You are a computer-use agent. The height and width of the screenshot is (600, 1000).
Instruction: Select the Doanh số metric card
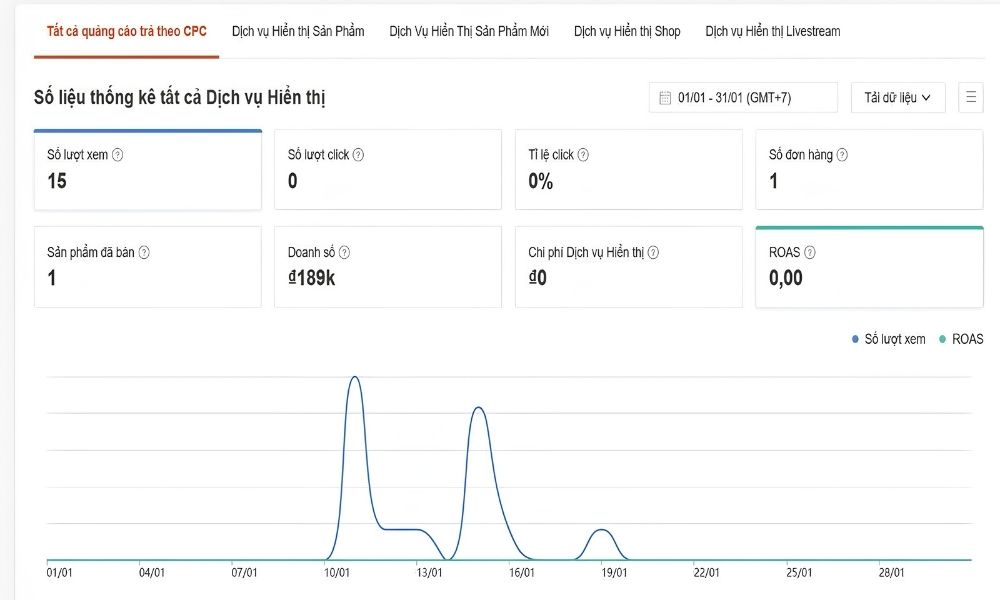(x=387, y=267)
